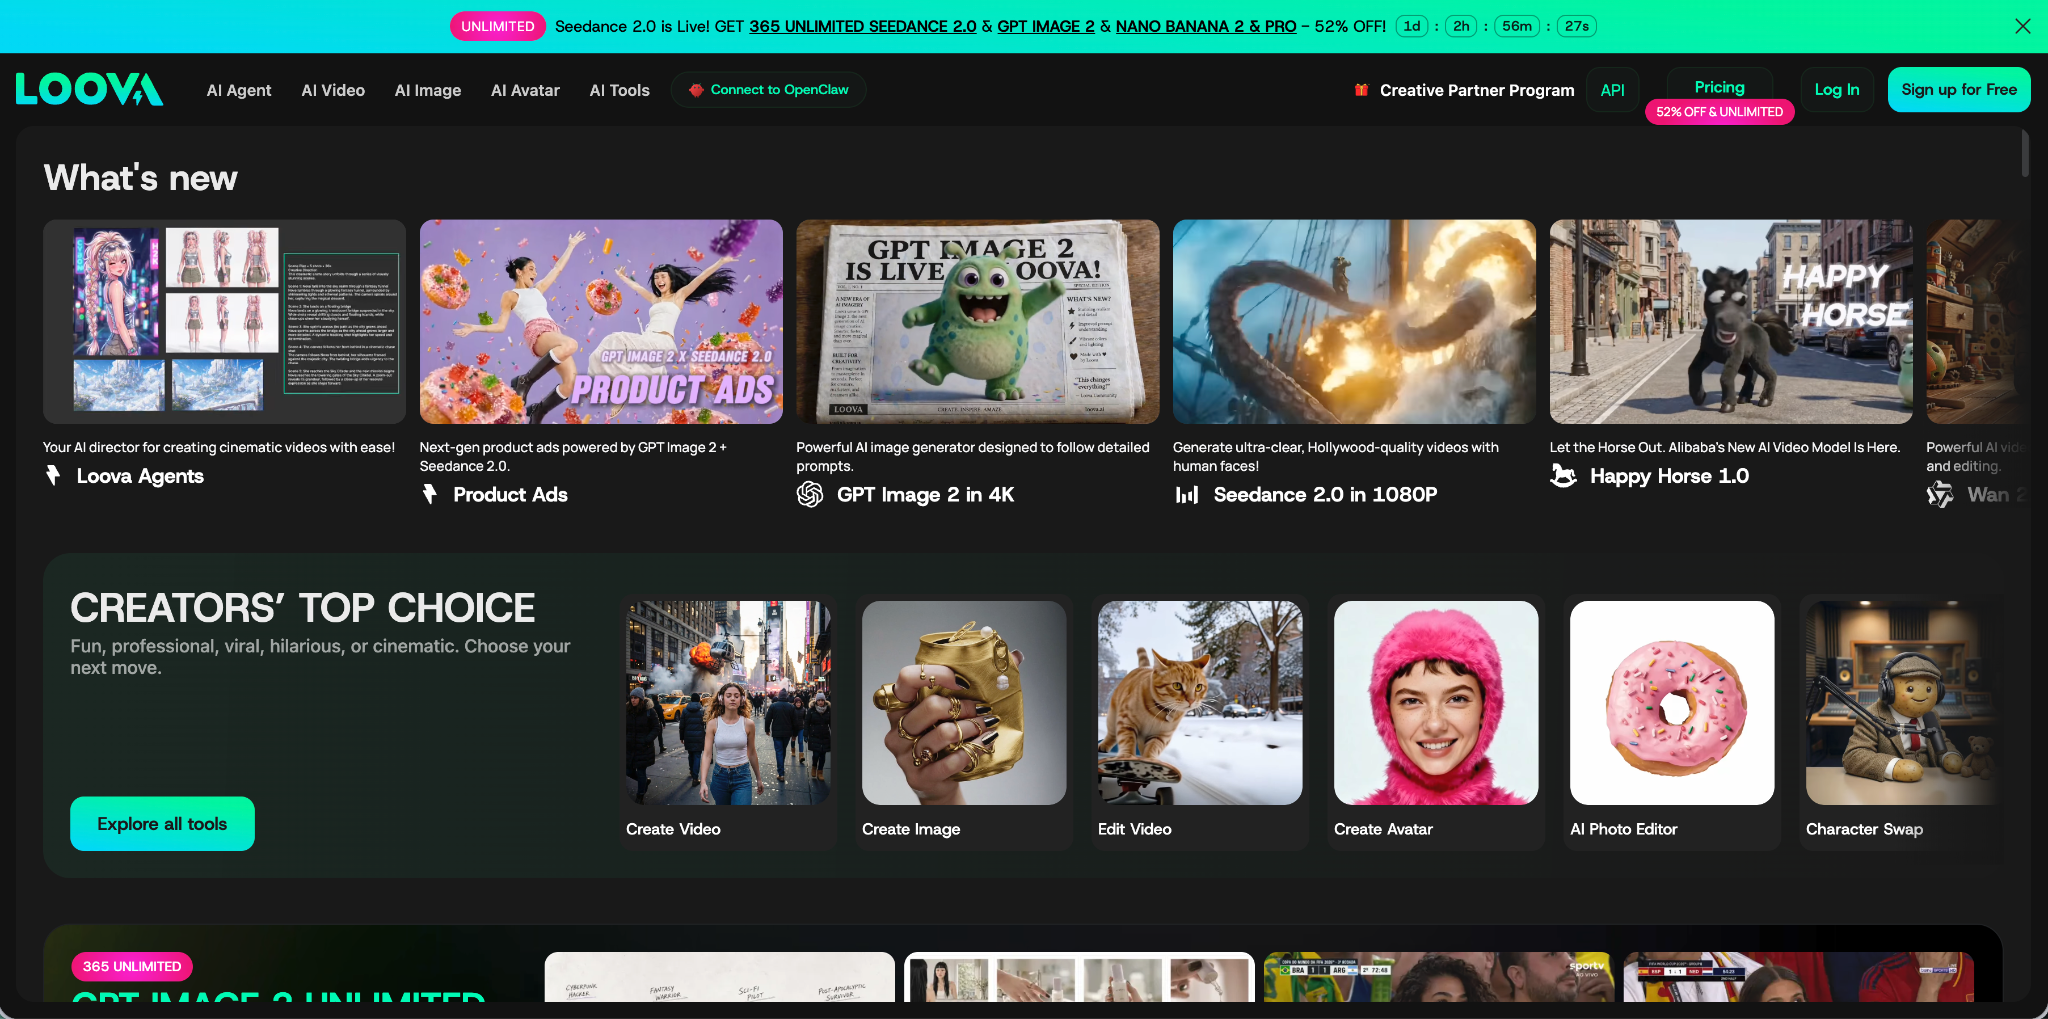Click the Wan model icon
The image size is (2048, 1019).
(x=1940, y=494)
